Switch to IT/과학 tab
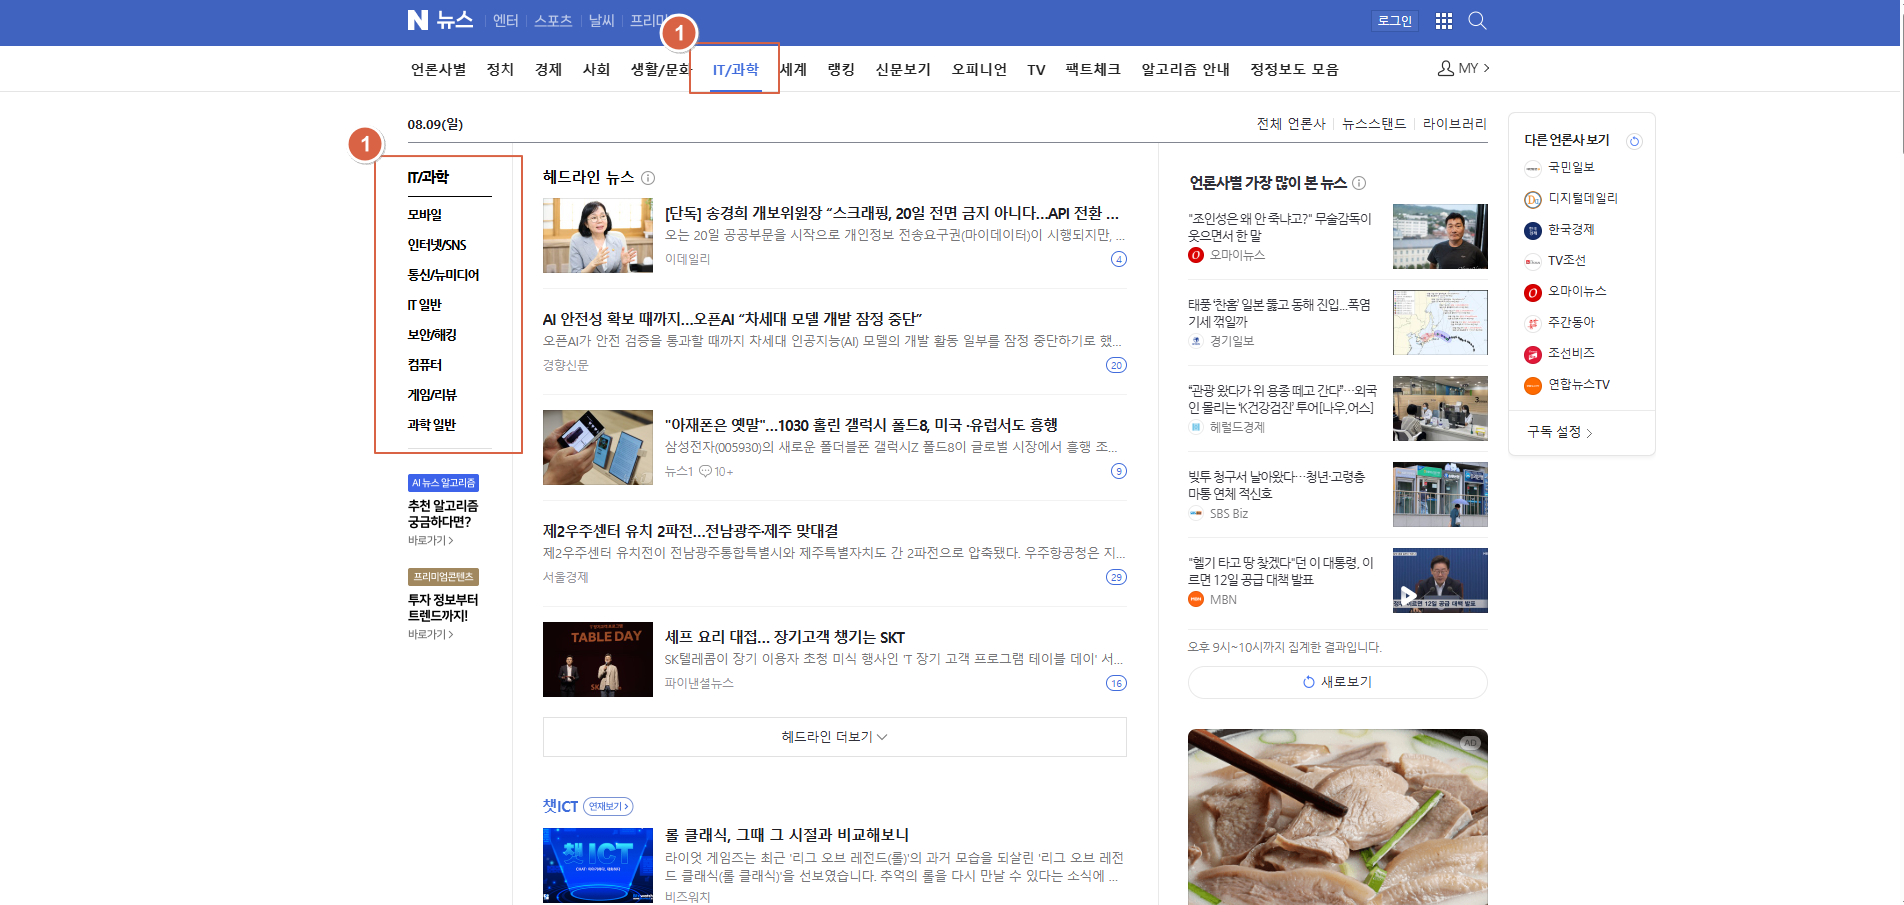 736,69
